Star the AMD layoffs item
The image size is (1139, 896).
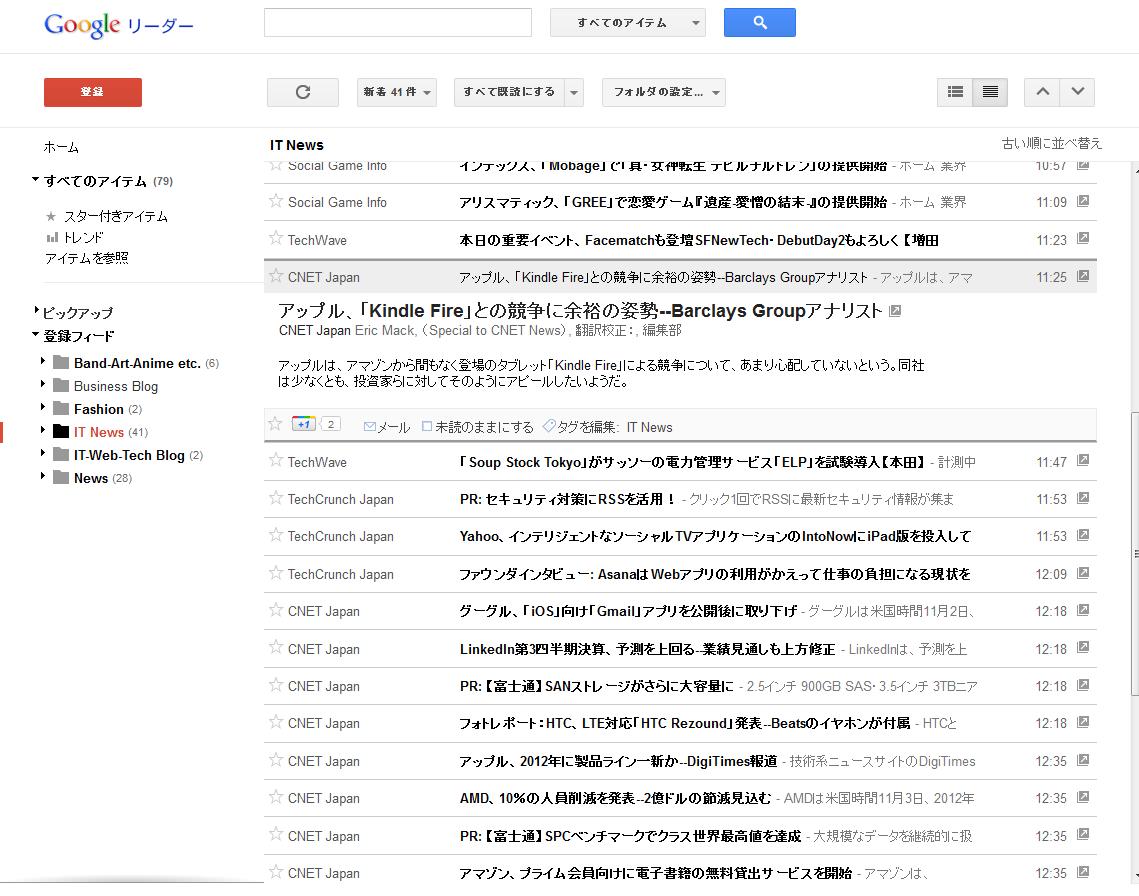coord(275,797)
